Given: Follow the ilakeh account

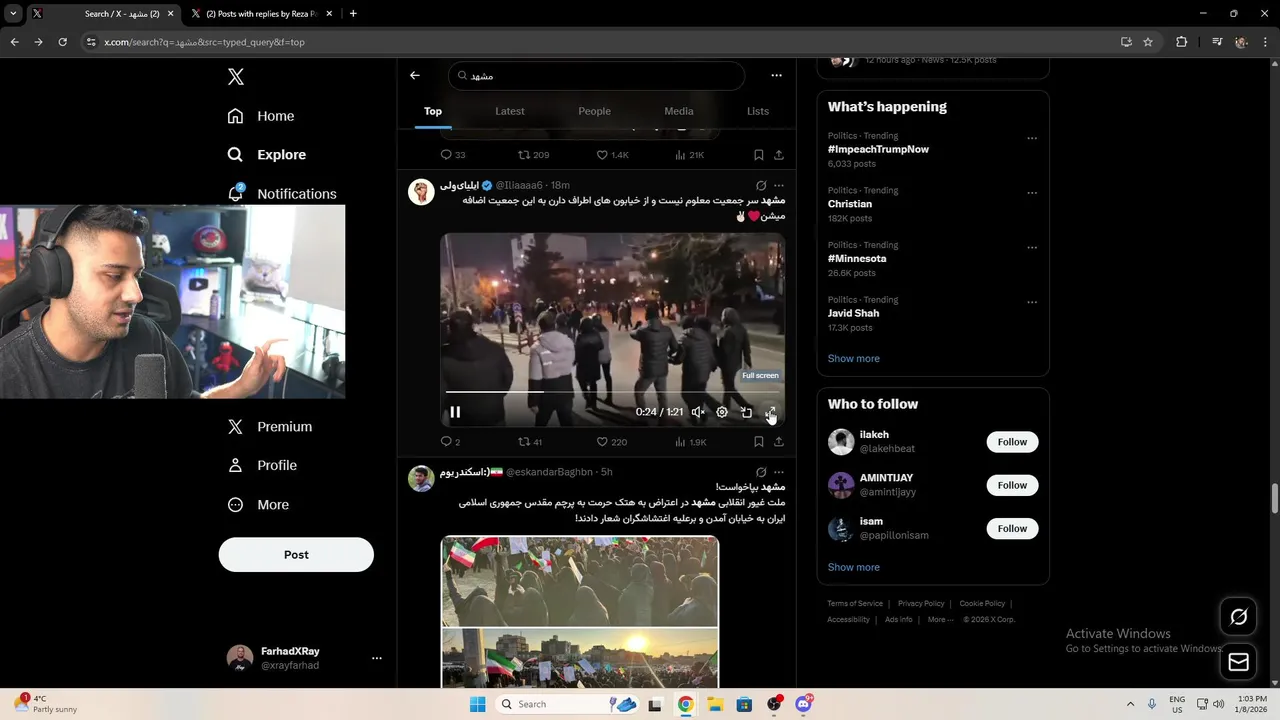Looking at the screenshot, I should pyautogui.click(x=1012, y=442).
